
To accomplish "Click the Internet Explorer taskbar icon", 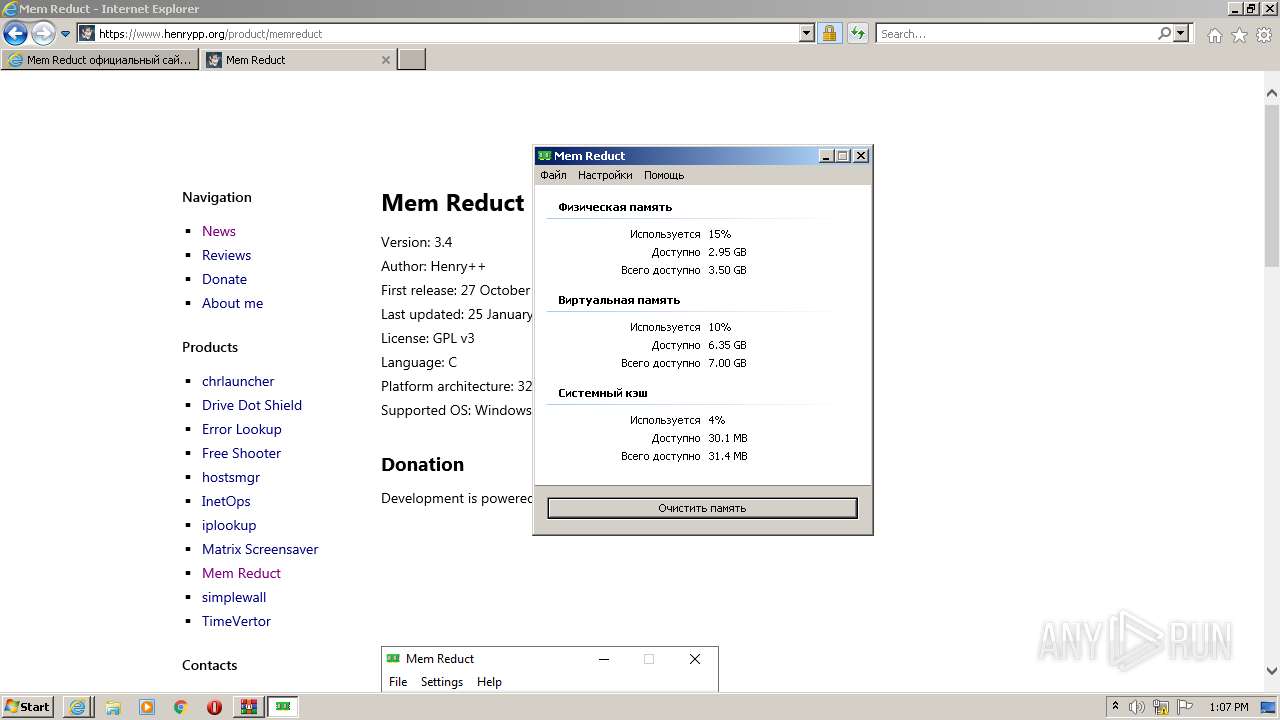I will (x=77, y=707).
